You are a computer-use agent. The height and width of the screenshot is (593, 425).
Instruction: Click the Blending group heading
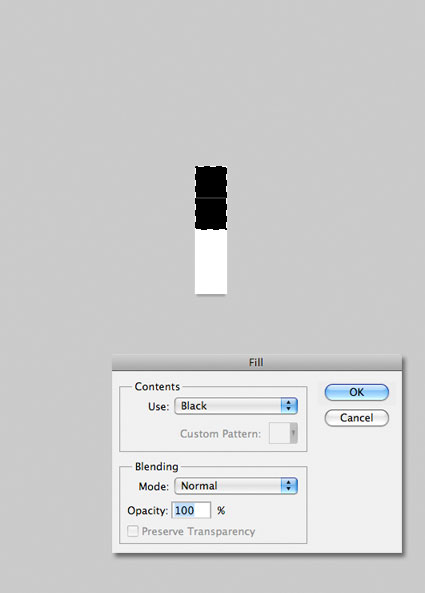(157, 467)
